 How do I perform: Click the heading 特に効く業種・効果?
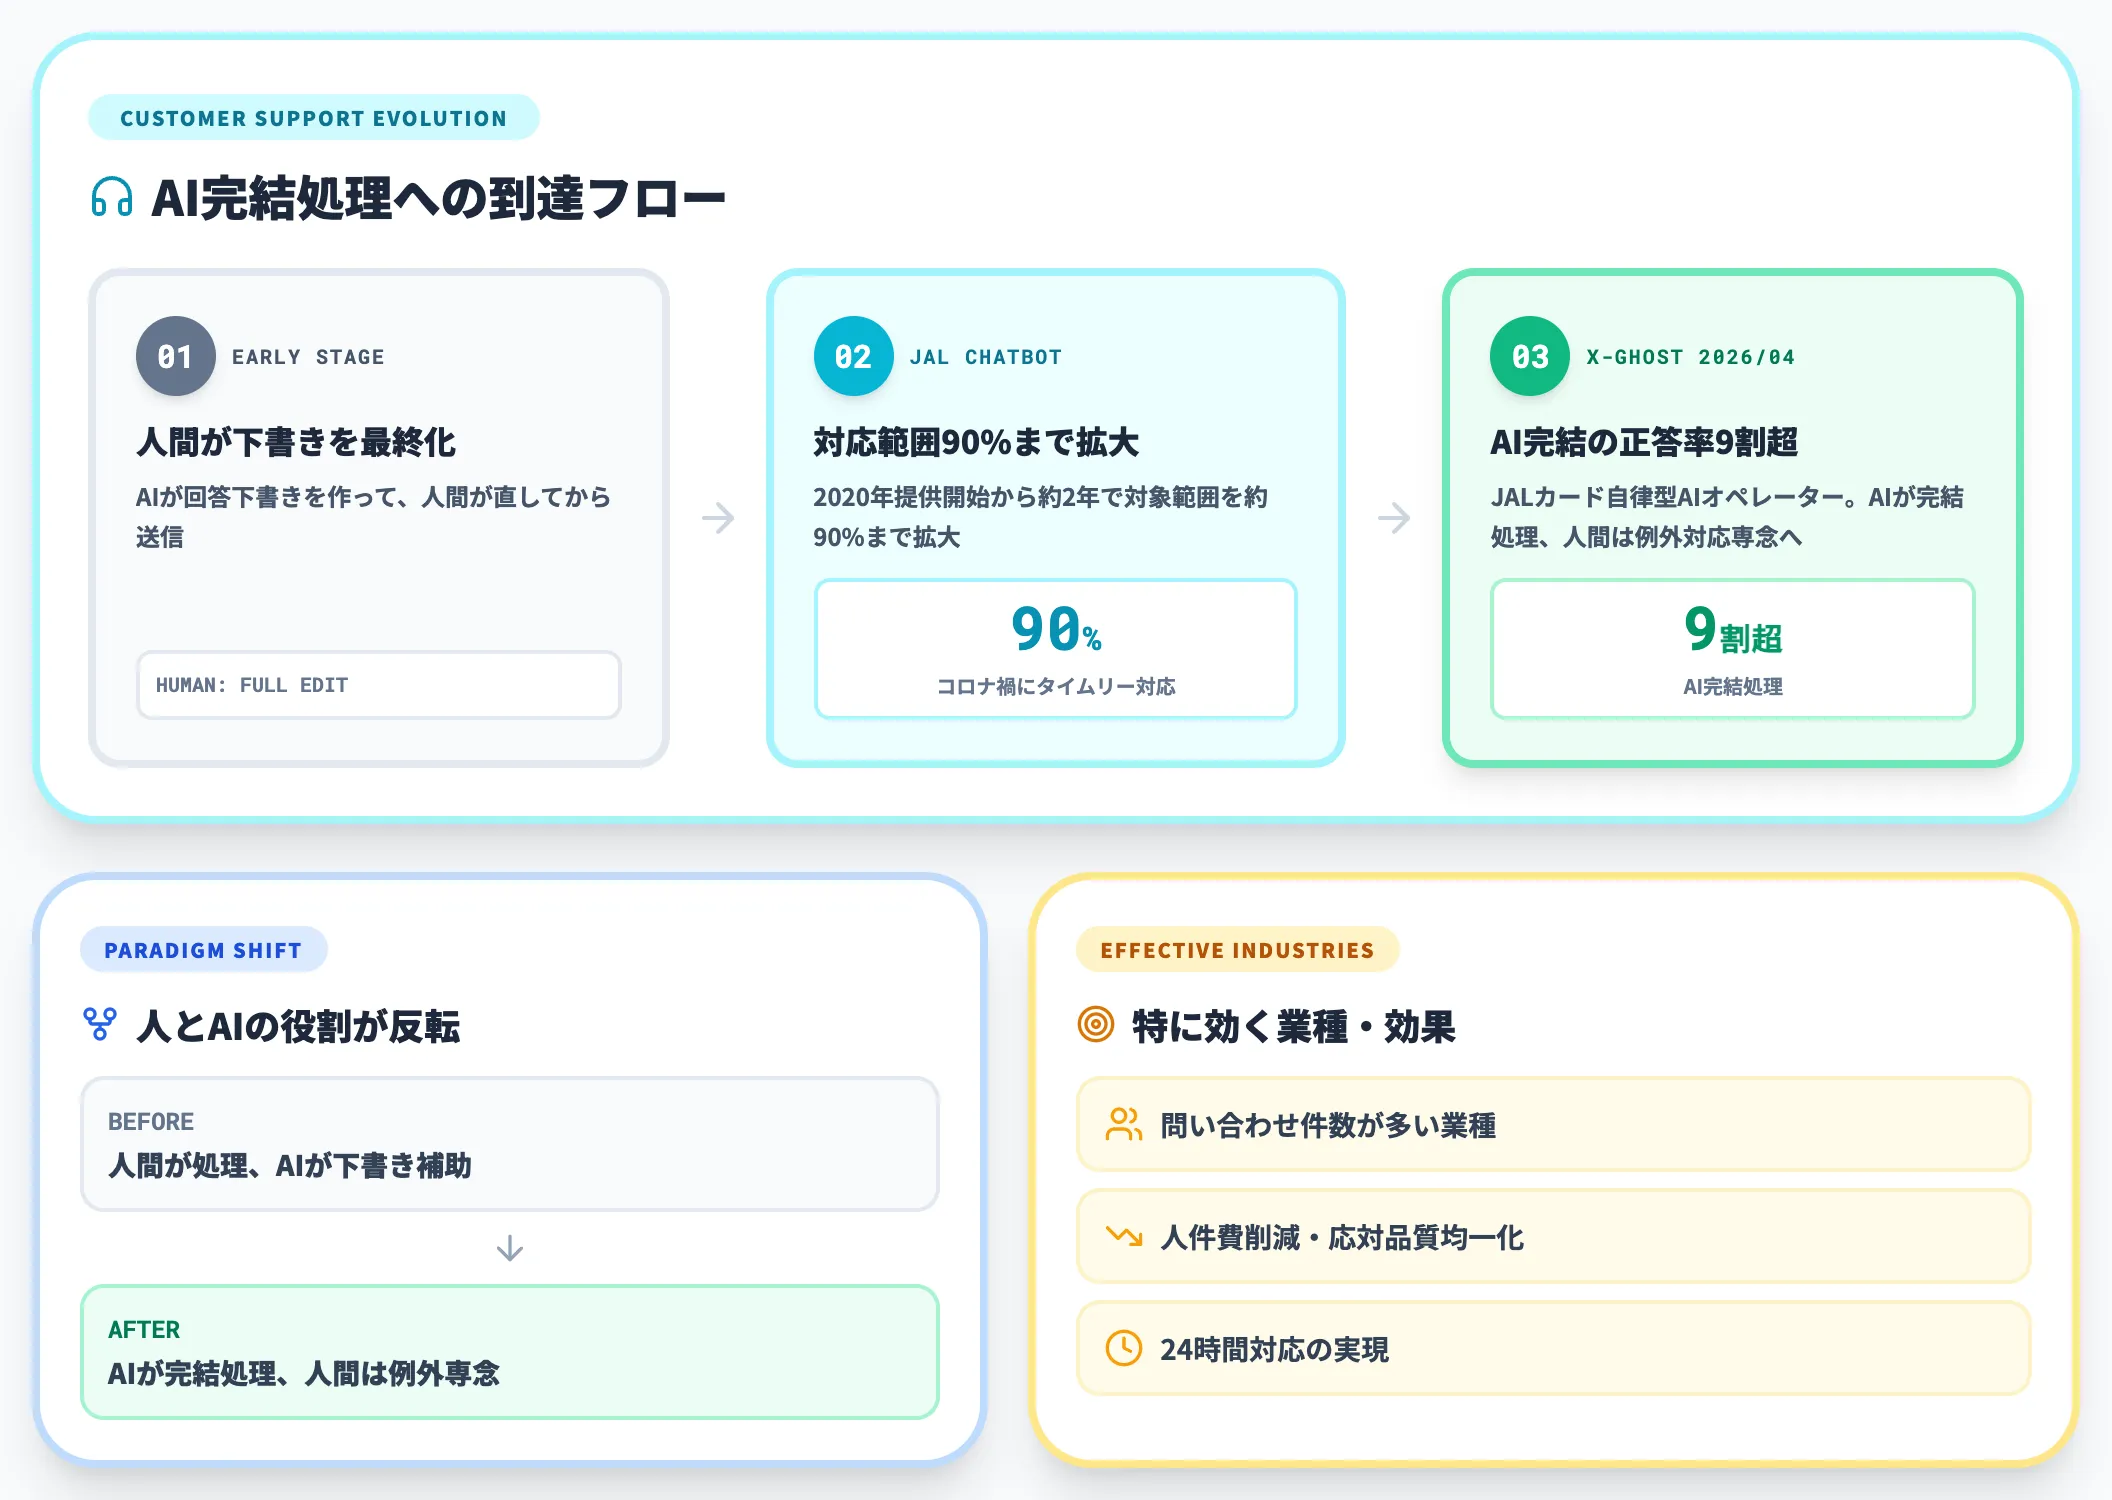coord(1294,1026)
